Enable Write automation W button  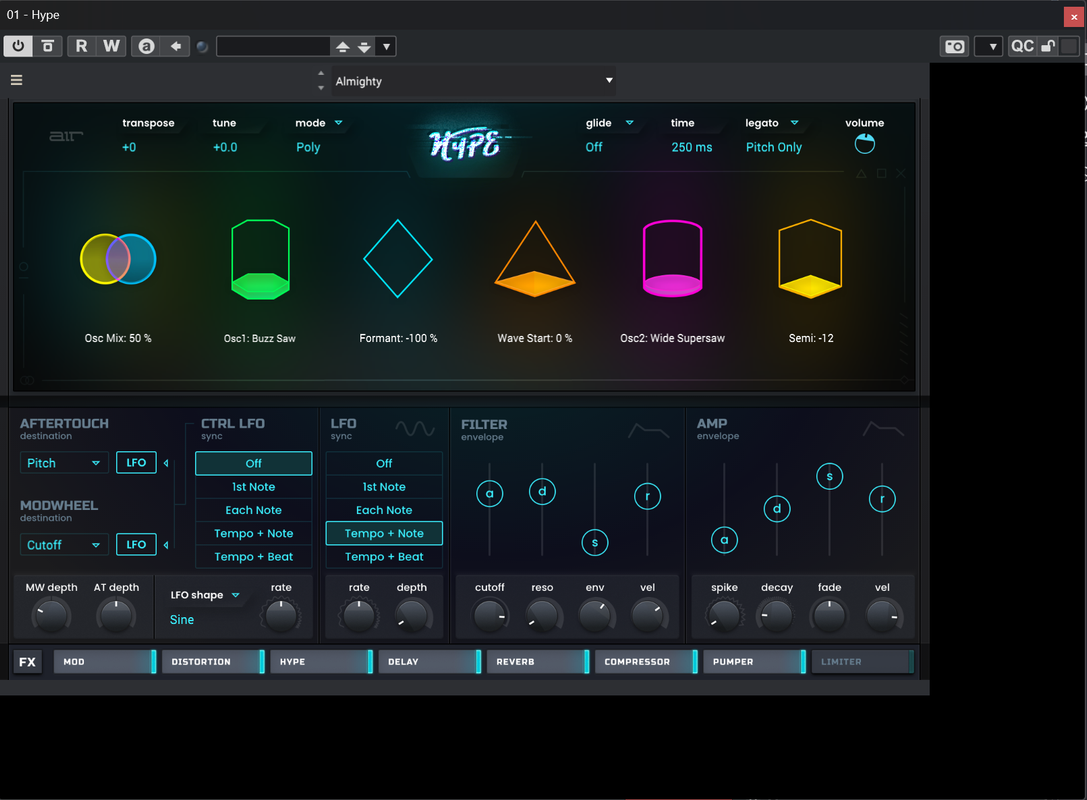(111, 46)
